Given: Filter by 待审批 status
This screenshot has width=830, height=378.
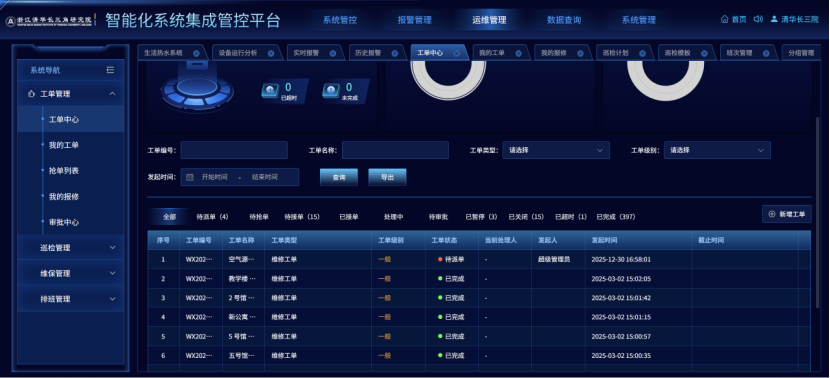Looking at the screenshot, I should 438,217.
